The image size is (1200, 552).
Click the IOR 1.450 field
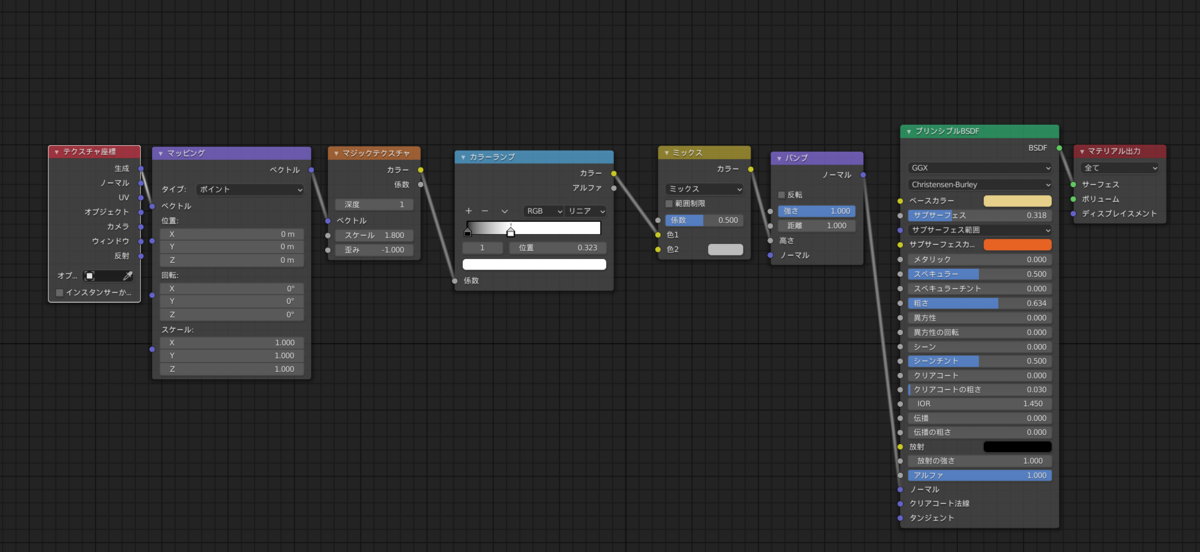click(x=980, y=403)
